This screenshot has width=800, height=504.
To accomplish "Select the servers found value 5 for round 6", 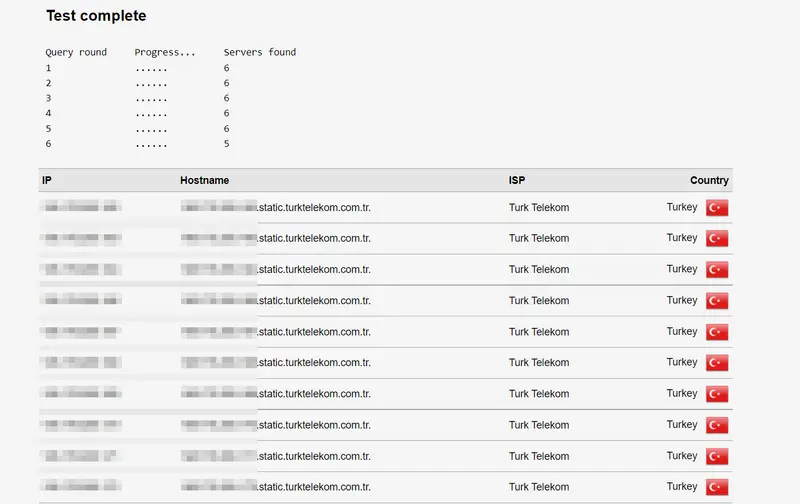I will click(x=227, y=144).
